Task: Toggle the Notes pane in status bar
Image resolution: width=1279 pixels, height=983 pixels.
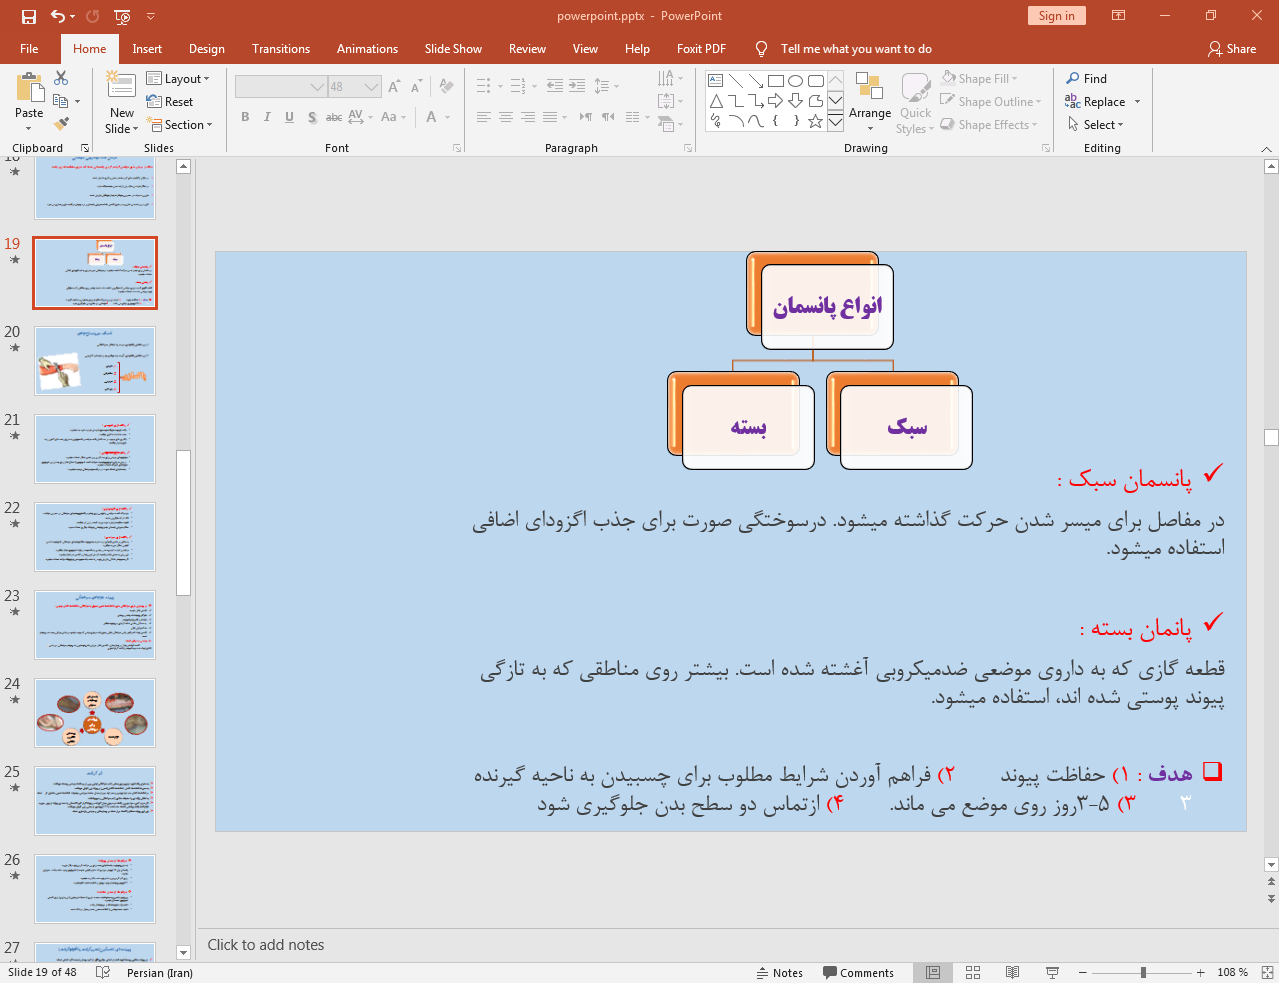Action: pos(779,972)
